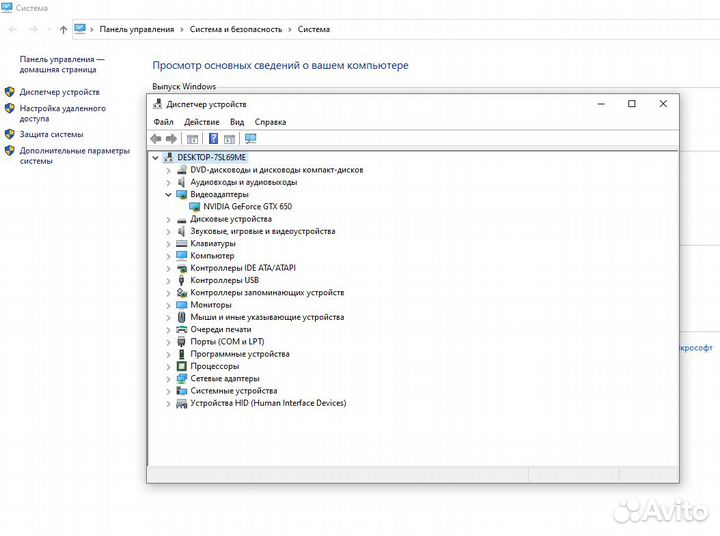
Task: Click the Help (question mark) toolbar icon
Action: 213,139
